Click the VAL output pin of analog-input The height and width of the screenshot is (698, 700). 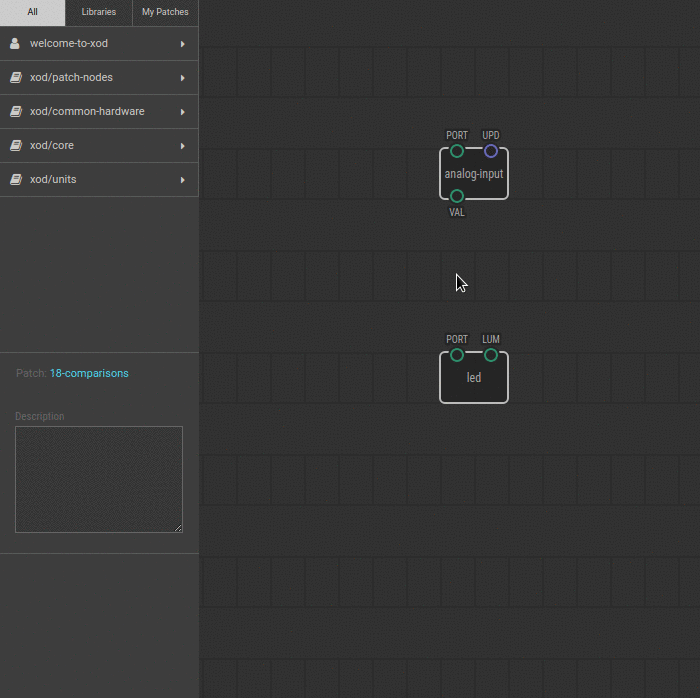[457, 196]
